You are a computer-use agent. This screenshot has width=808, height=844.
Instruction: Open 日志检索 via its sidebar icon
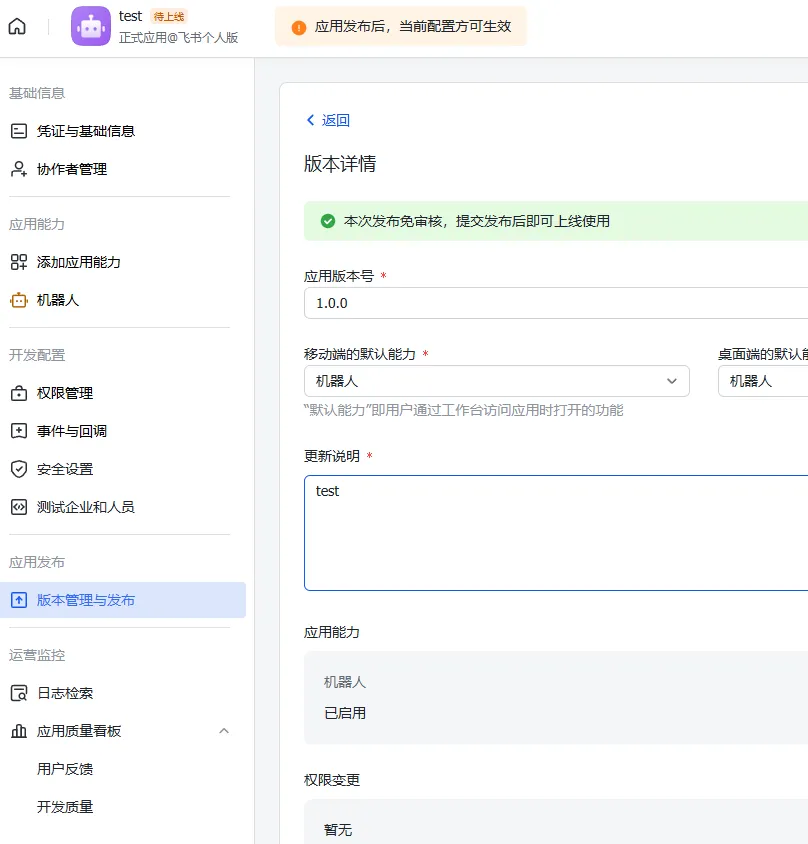coord(20,692)
